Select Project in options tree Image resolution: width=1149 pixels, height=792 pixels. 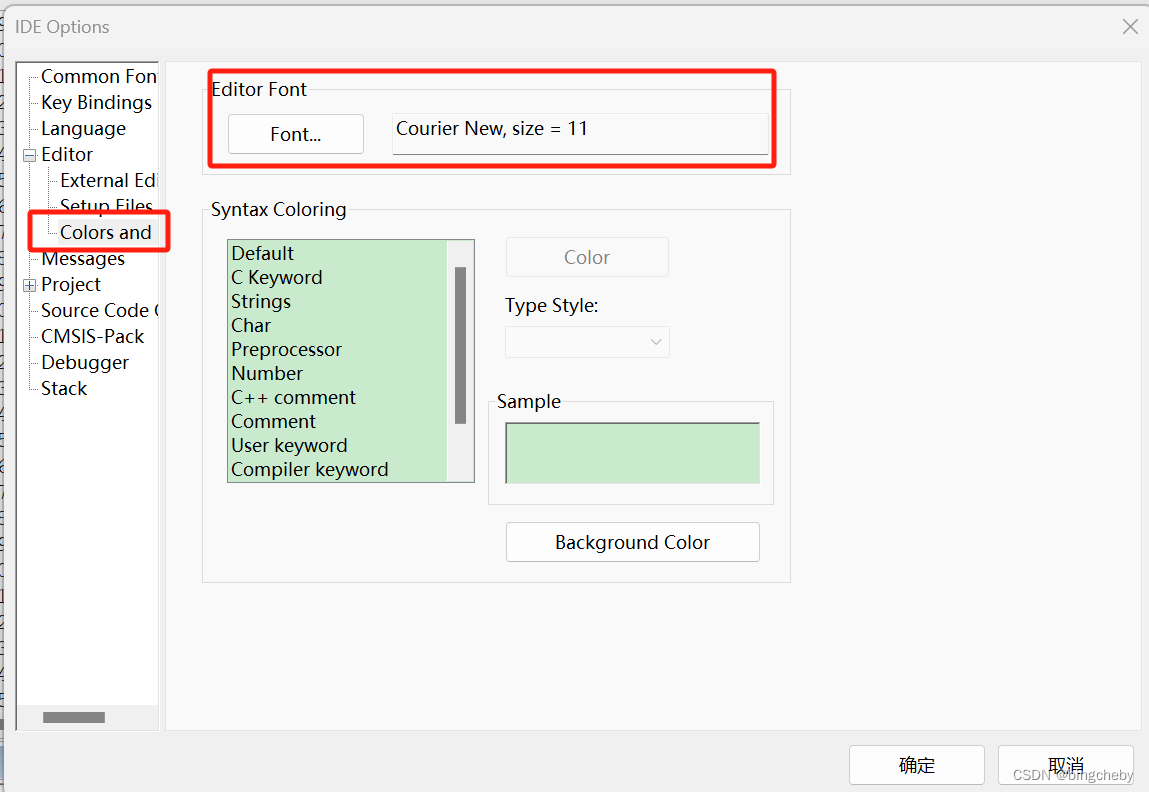[x=70, y=284]
